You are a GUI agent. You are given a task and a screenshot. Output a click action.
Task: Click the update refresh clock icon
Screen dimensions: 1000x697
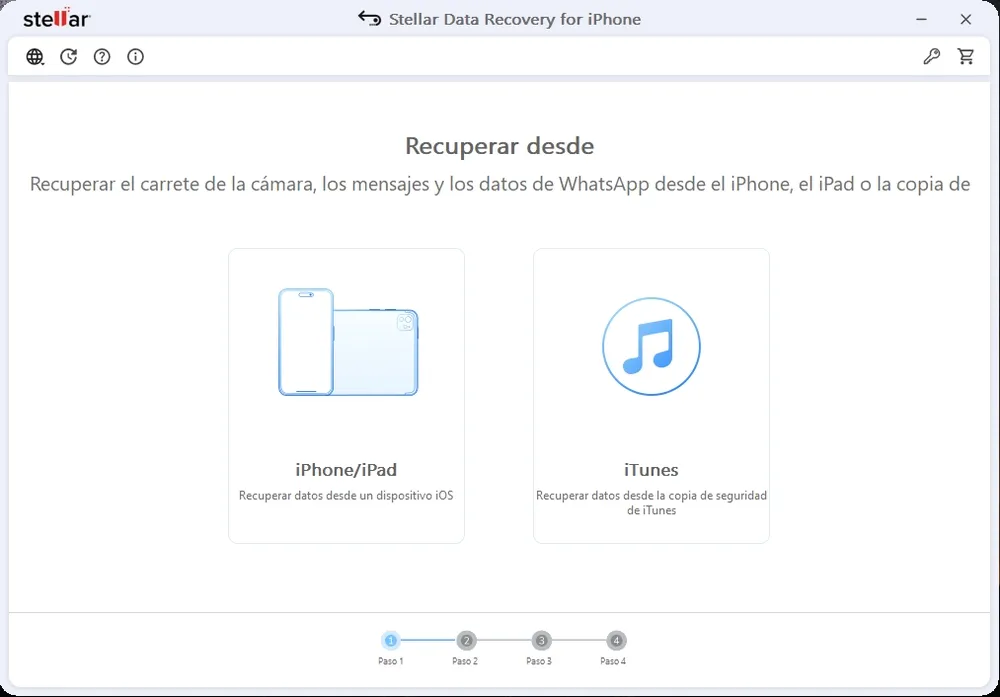click(x=68, y=57)
